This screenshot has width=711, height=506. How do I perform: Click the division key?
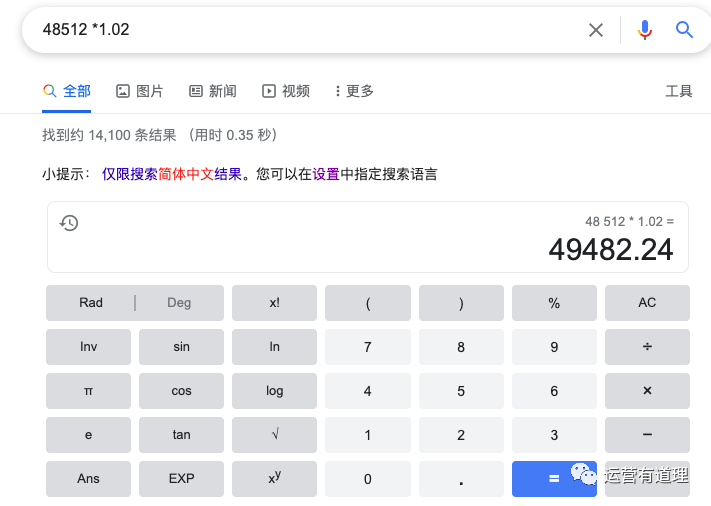[x=647, y=347]
